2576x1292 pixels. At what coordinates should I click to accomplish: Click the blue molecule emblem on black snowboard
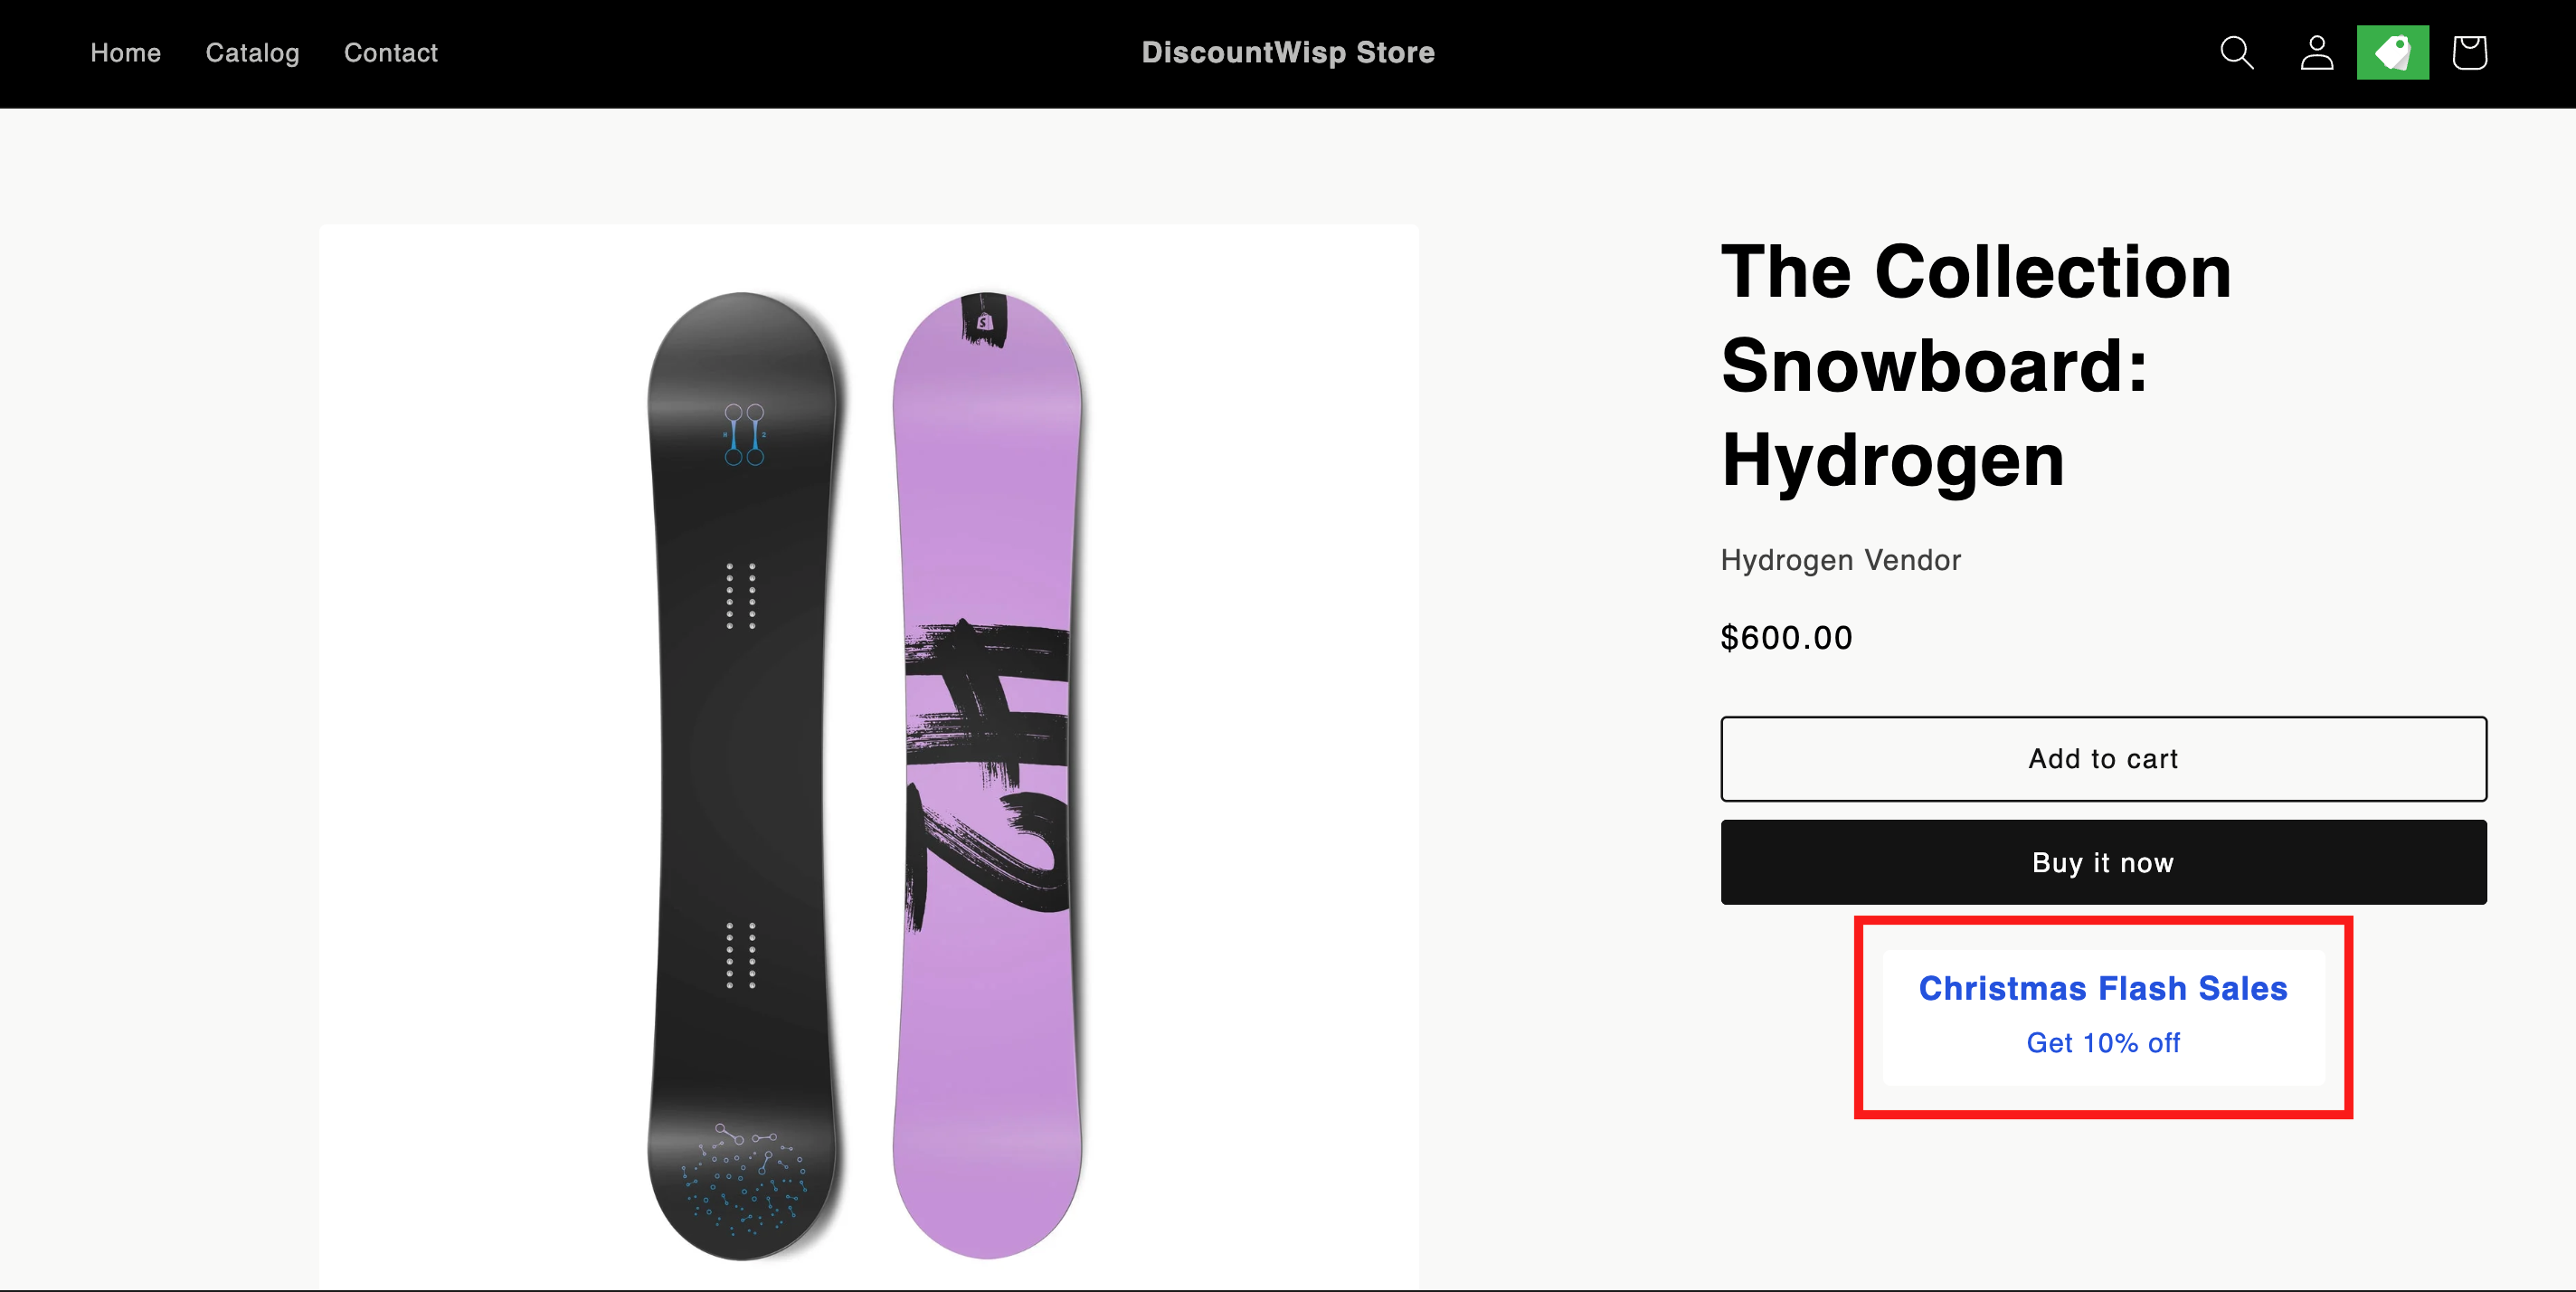[744, 434]
